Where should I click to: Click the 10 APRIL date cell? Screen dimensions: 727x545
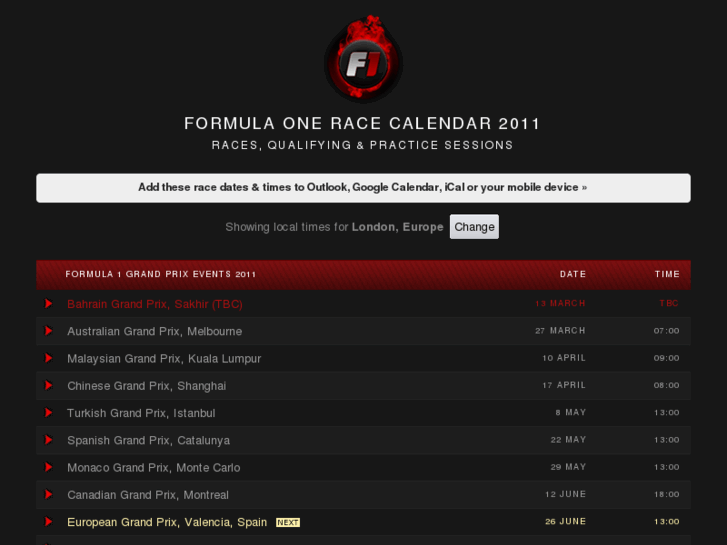coord(564,358)
